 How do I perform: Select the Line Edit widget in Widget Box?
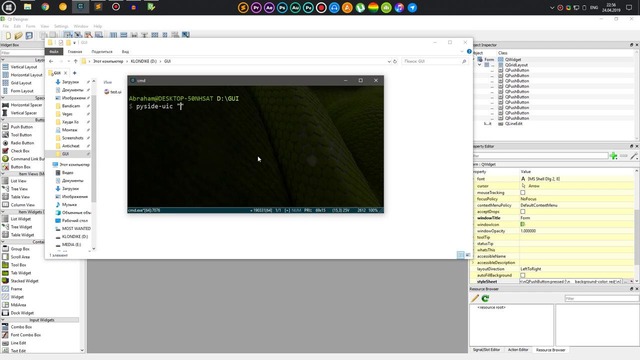pyautogui.click(x=18, y=343)
